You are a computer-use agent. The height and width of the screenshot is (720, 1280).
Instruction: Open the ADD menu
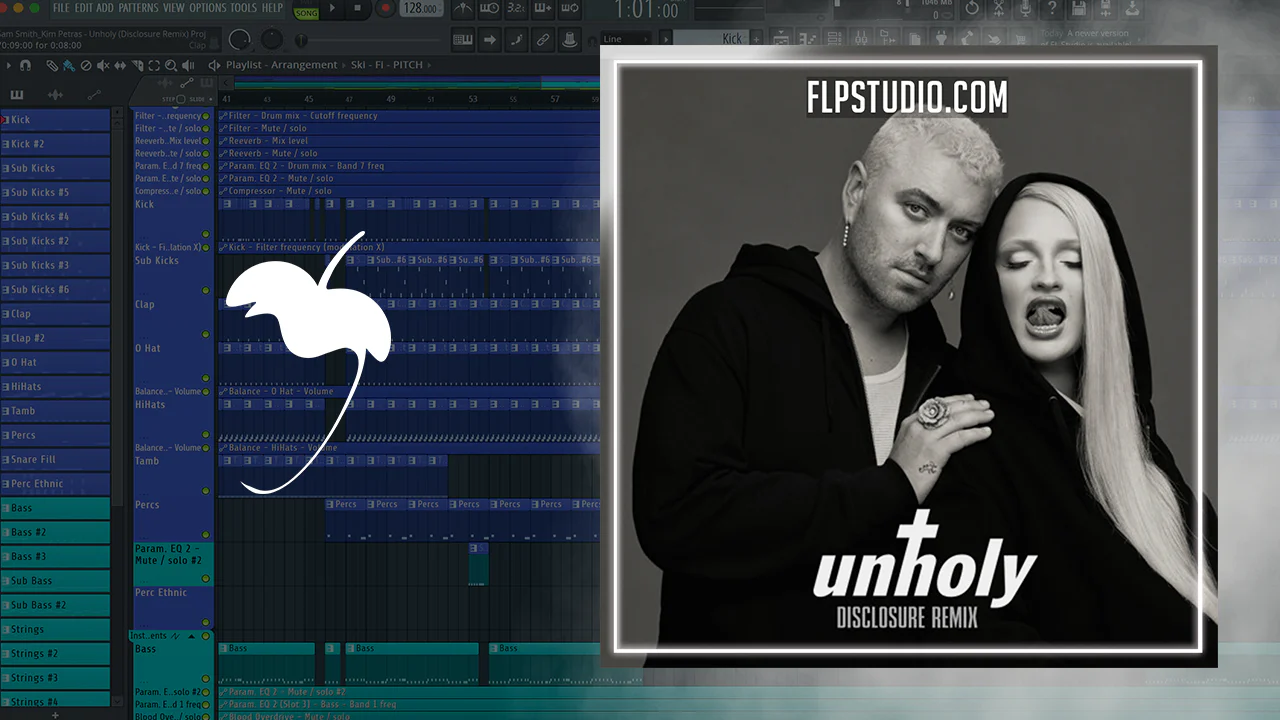click(x=105, y=8)
